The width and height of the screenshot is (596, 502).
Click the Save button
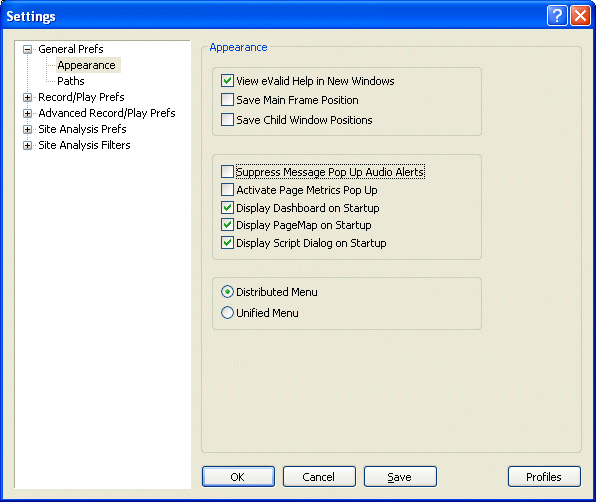(x=400, y=477)
